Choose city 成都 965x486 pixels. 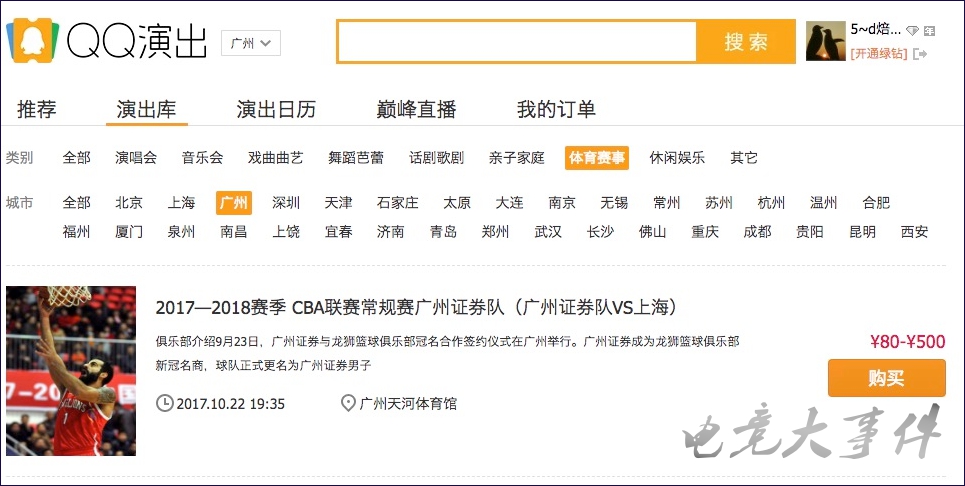(758, 232)
